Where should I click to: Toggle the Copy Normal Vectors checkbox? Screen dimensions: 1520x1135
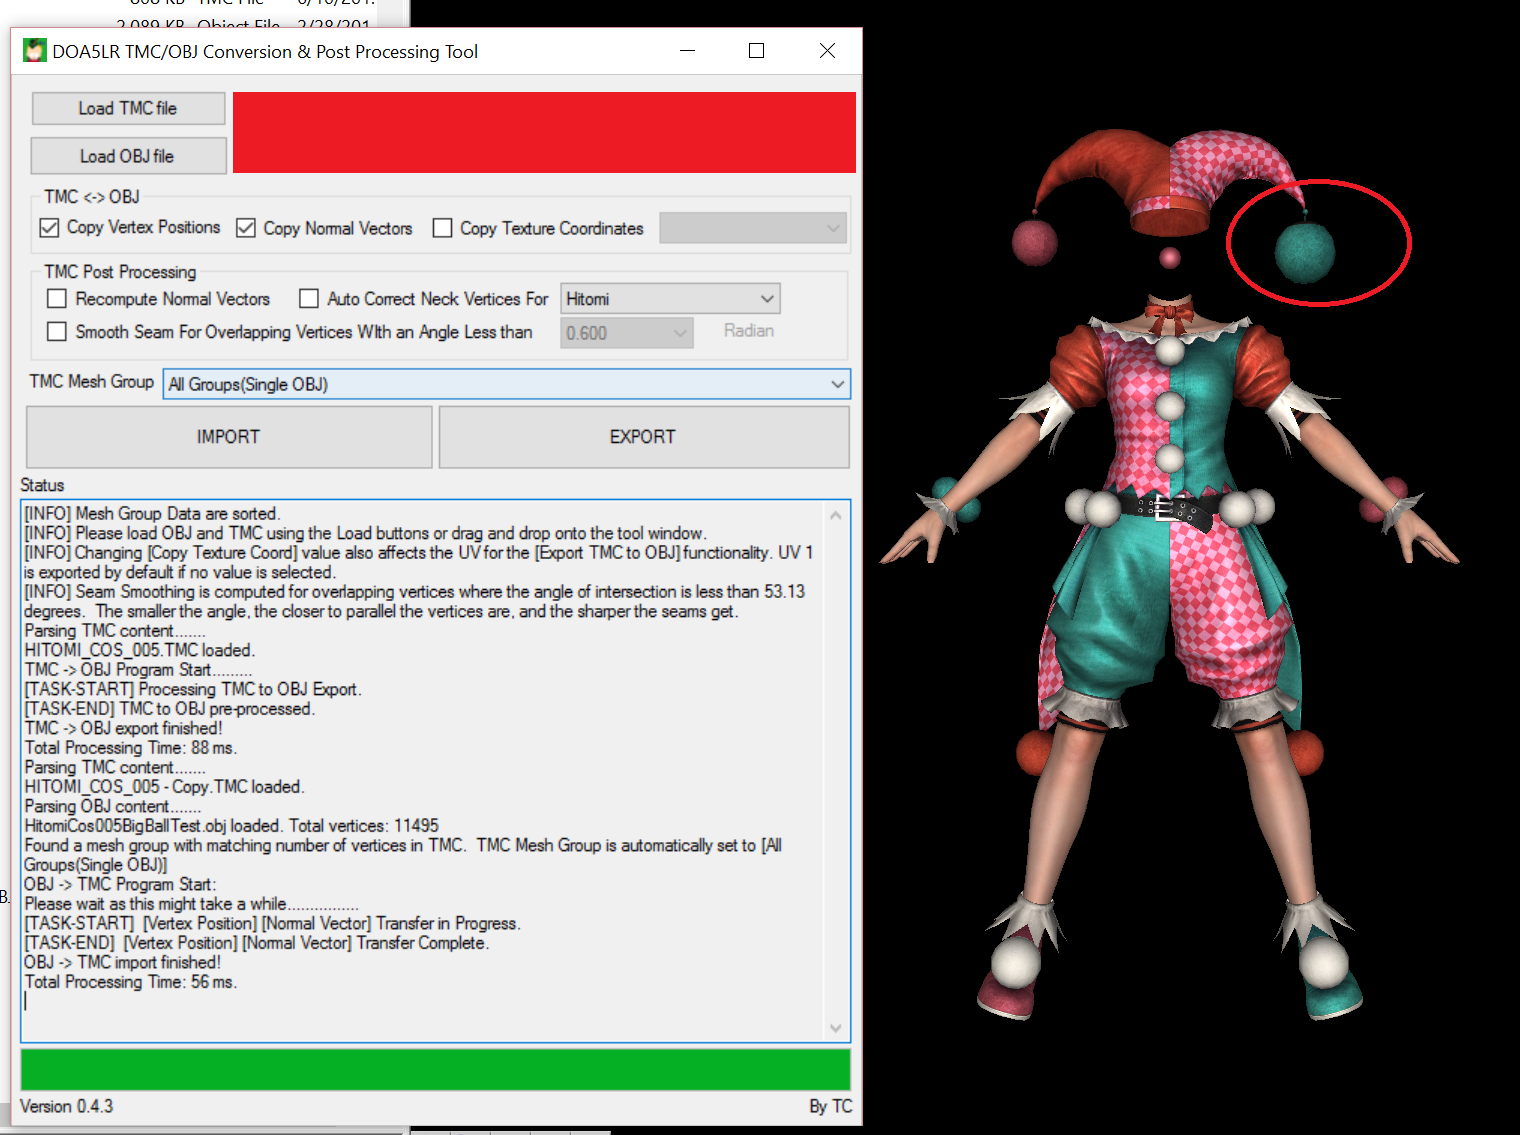pyautogui.click(x=246, y=228)
